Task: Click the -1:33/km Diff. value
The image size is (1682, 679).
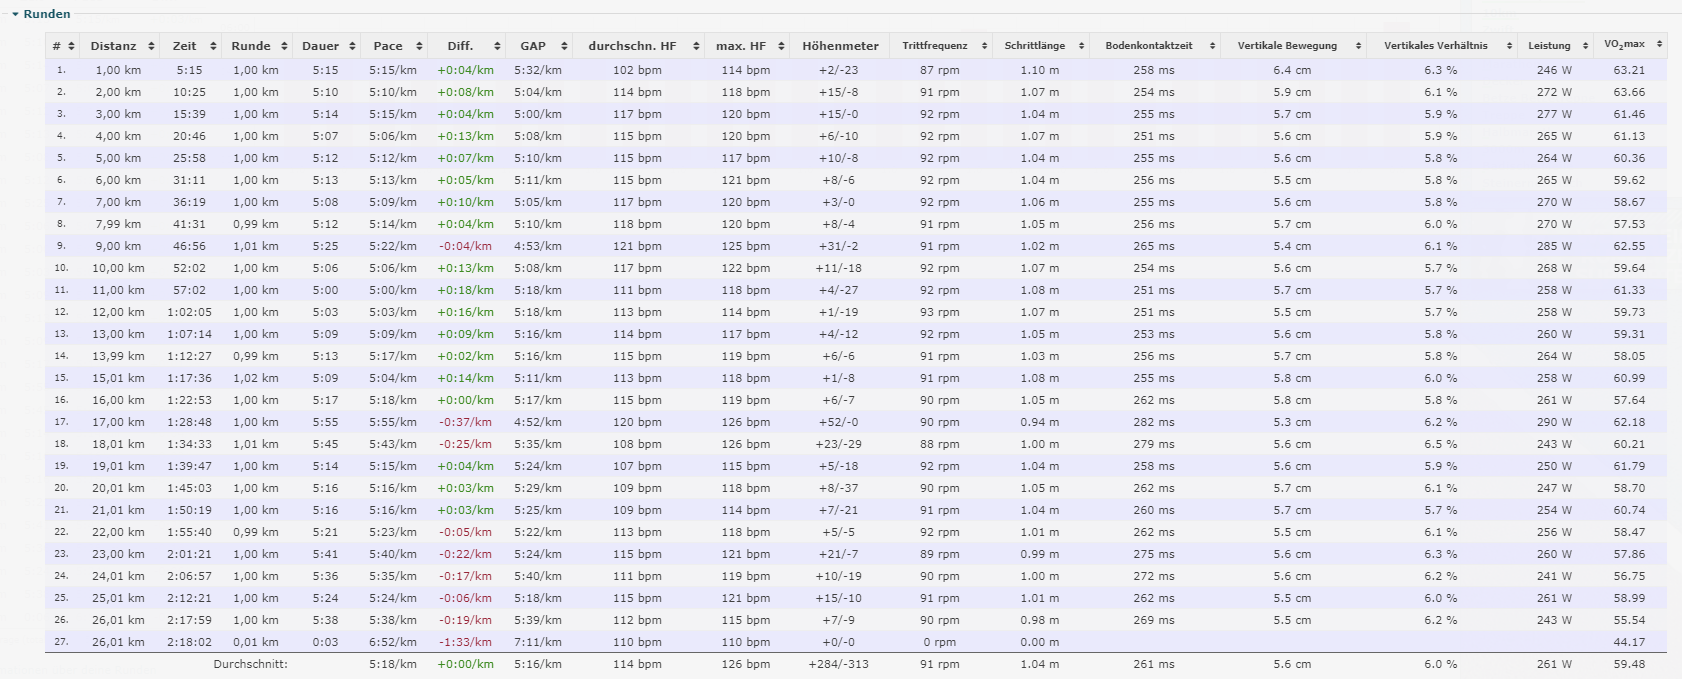Action: (466, 642)
